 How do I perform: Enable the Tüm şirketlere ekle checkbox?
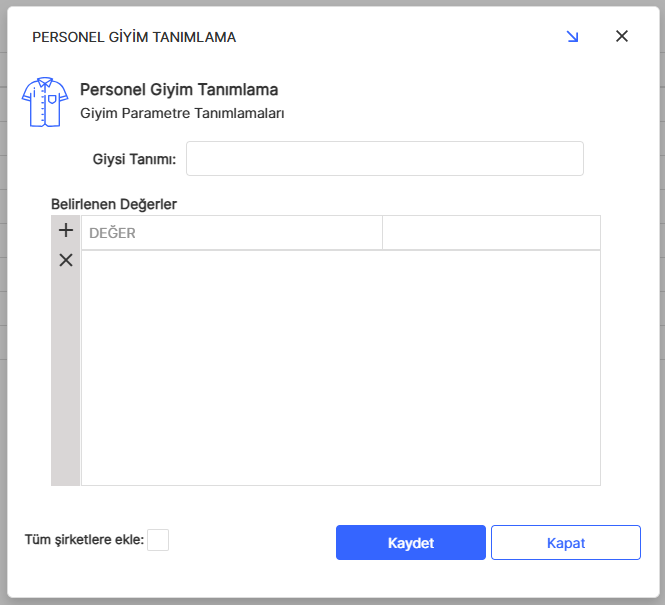158,540
